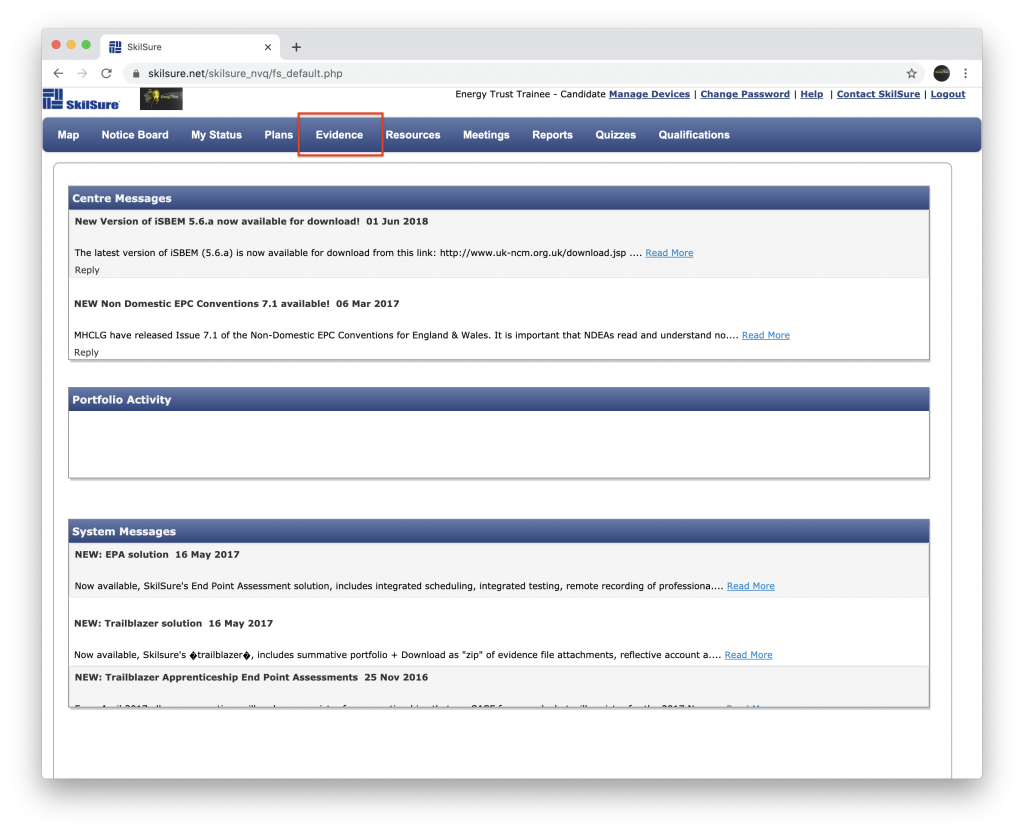Screen dimensions: 1024x834
Task: Open the Meetings menu
Action: click(486, 135)
